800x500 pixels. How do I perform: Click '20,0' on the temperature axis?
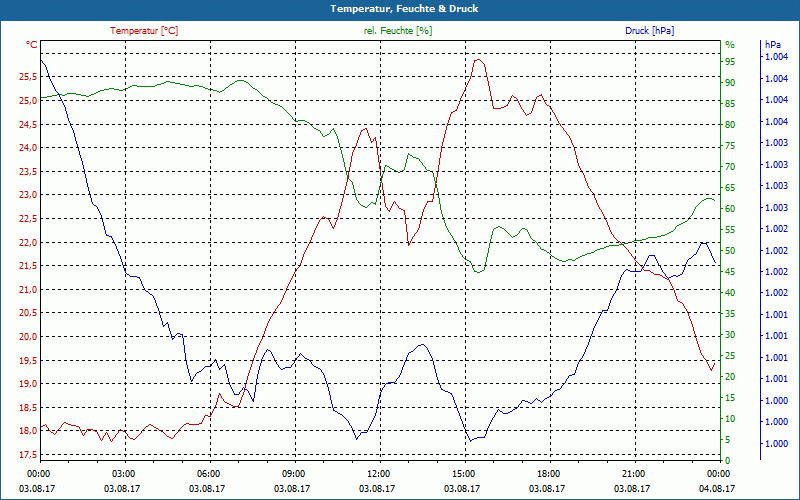click(28, 337)
